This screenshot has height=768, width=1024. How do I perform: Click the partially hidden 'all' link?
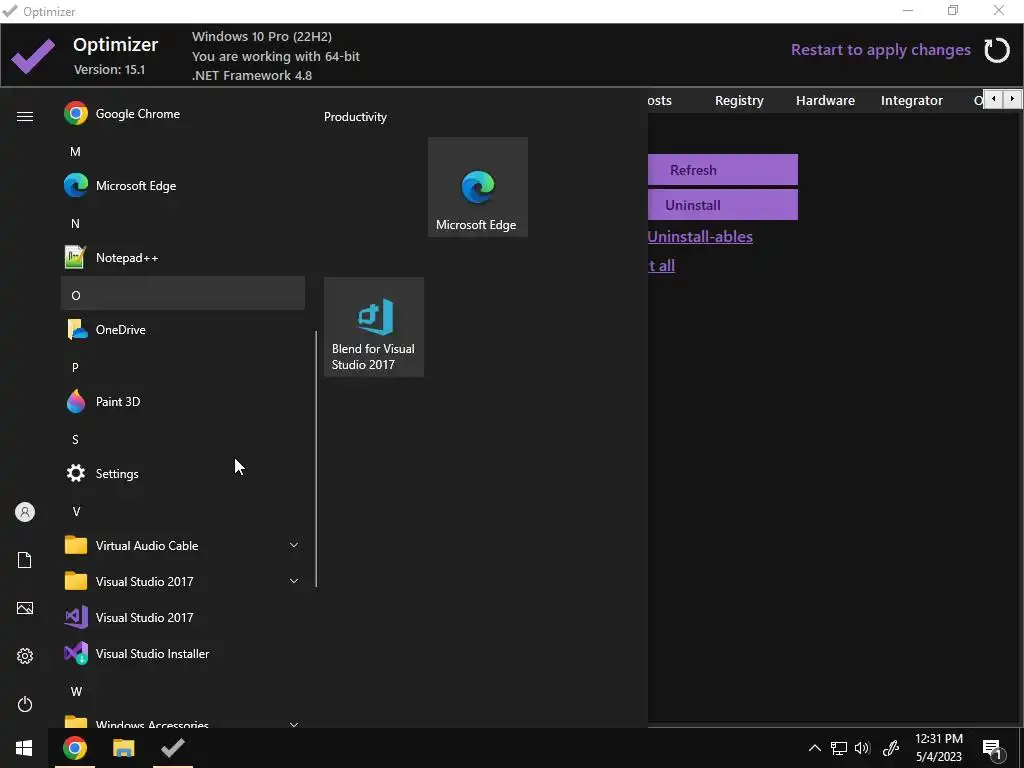[662, 266]
